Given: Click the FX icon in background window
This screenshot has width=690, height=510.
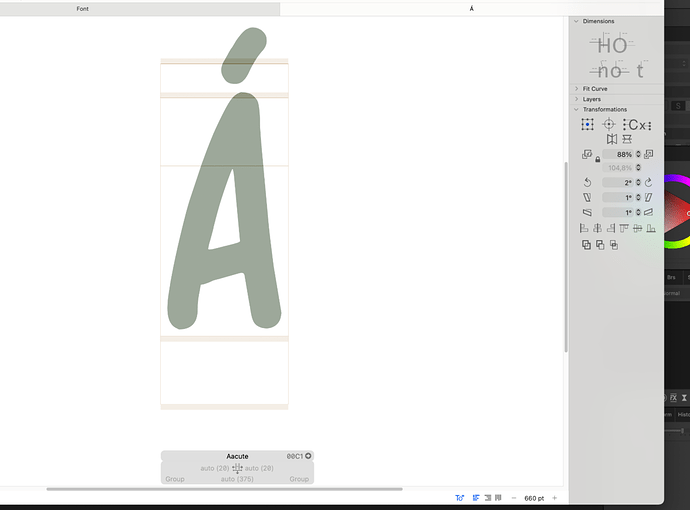Looking at the screenshot, I should [x=673, y=398].
